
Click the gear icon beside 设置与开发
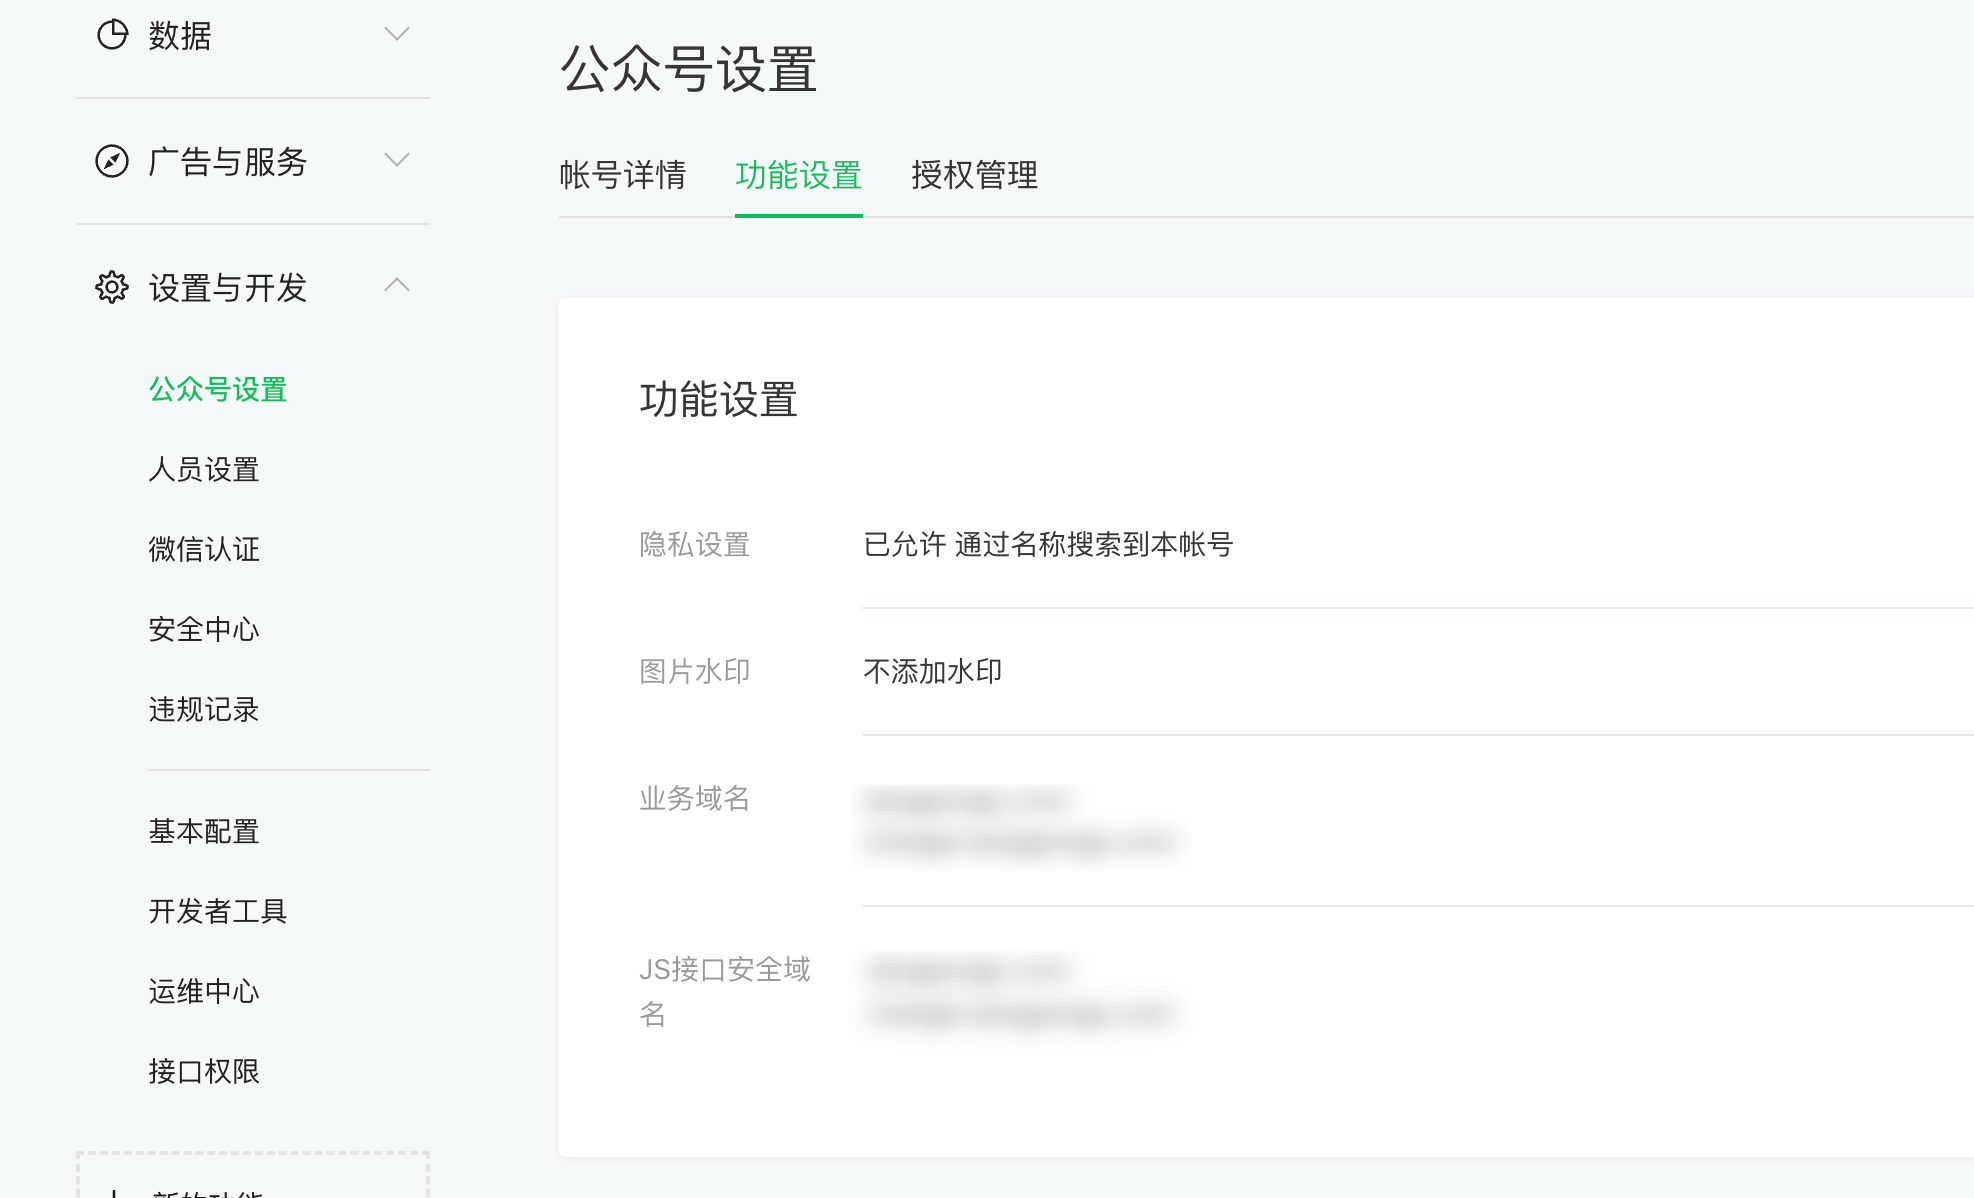pos(112,287)
